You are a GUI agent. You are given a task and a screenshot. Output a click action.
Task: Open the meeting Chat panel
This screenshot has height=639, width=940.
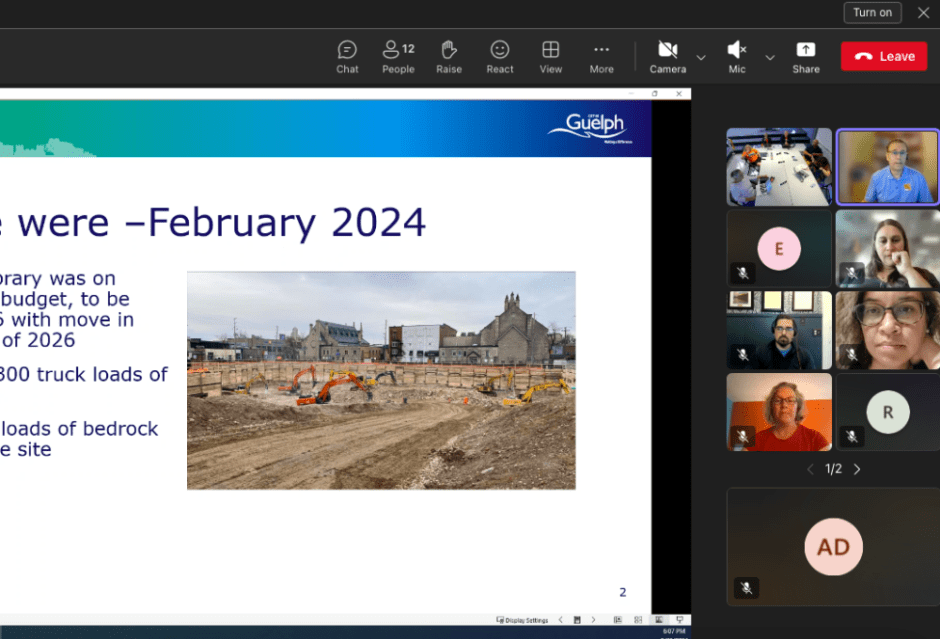(347, 57)
